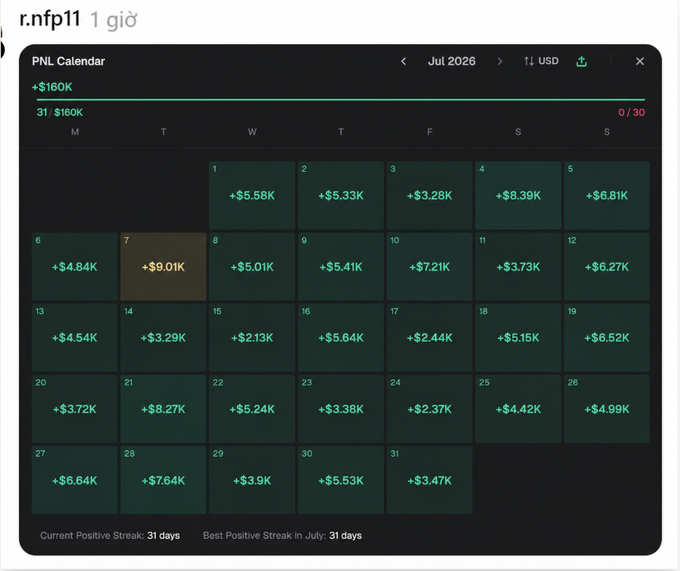This screenshot has width=680, height=571.
Task: Select July 5 cell showing +$6.81K
Action: pyautogui.click(x=607, y=195)
